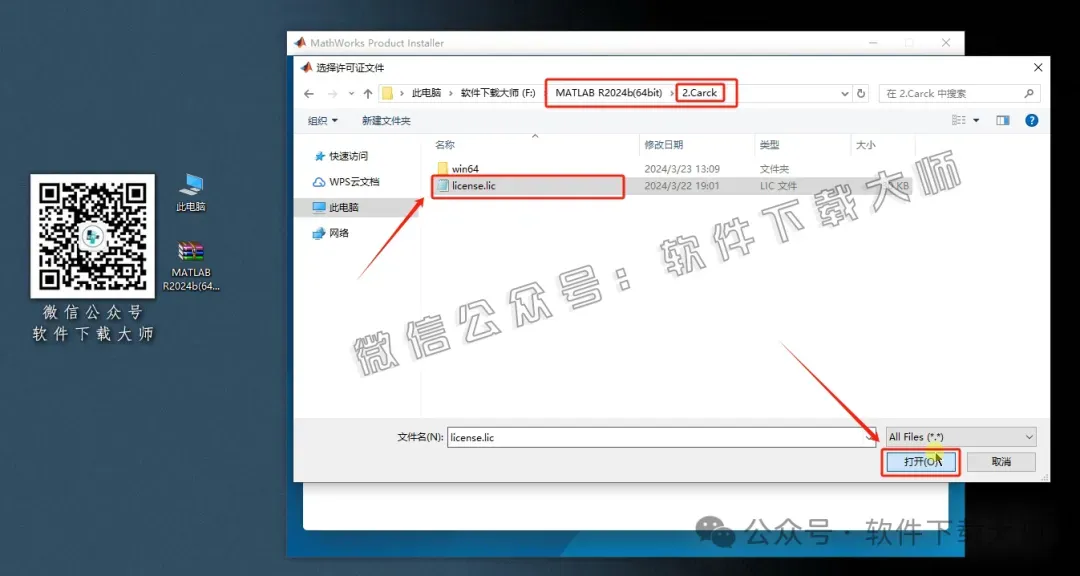Click 软件下载大师 (F:) in the address path
Viewport: 1080px width, 576px height.
[x=498, y=93]
